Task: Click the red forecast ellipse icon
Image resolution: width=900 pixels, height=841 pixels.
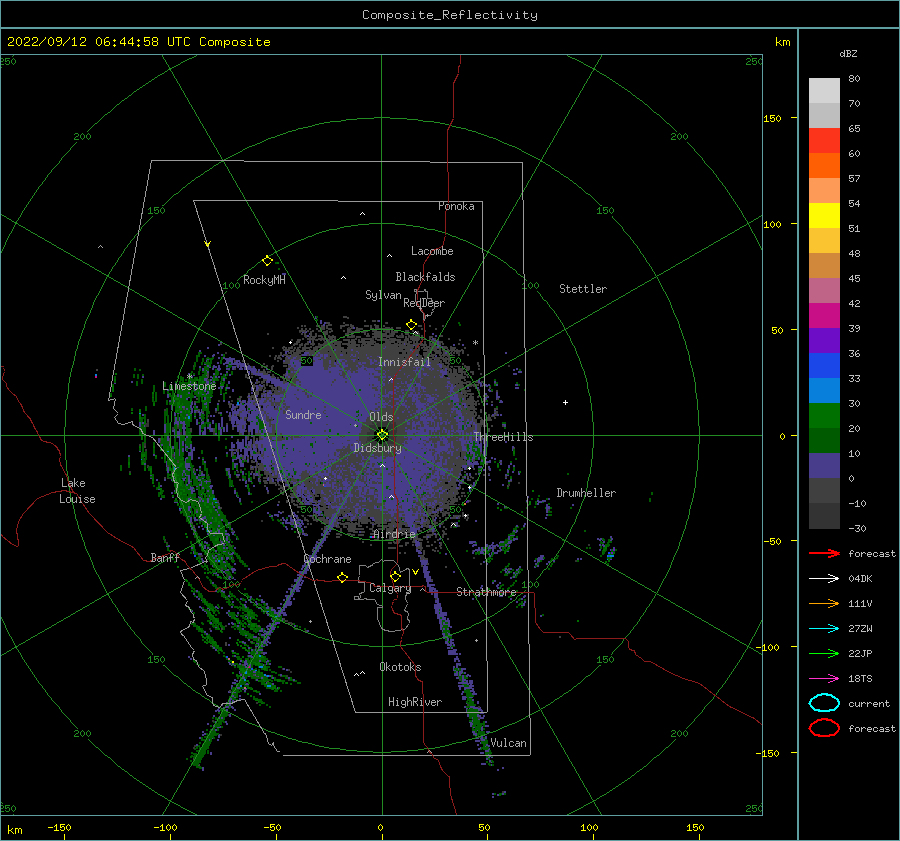Action: click(824, 727)
